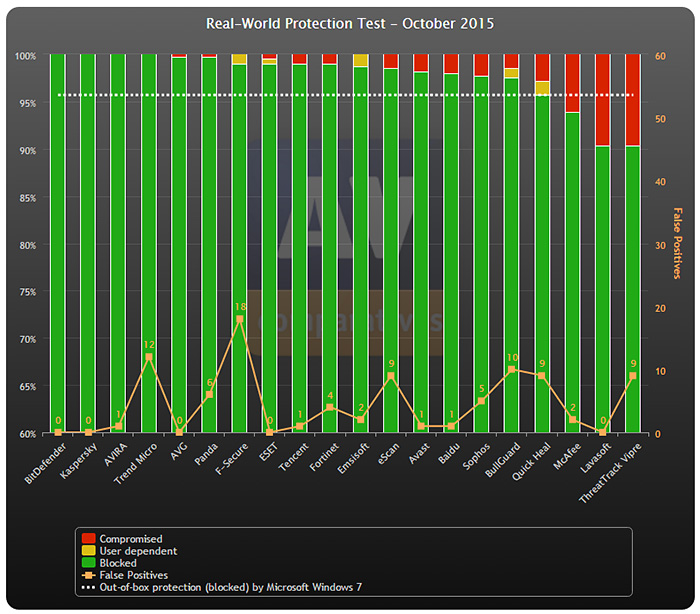Toggle the User dependent legend text
Screen dimensions: 700x614
(x=138, y=551)
